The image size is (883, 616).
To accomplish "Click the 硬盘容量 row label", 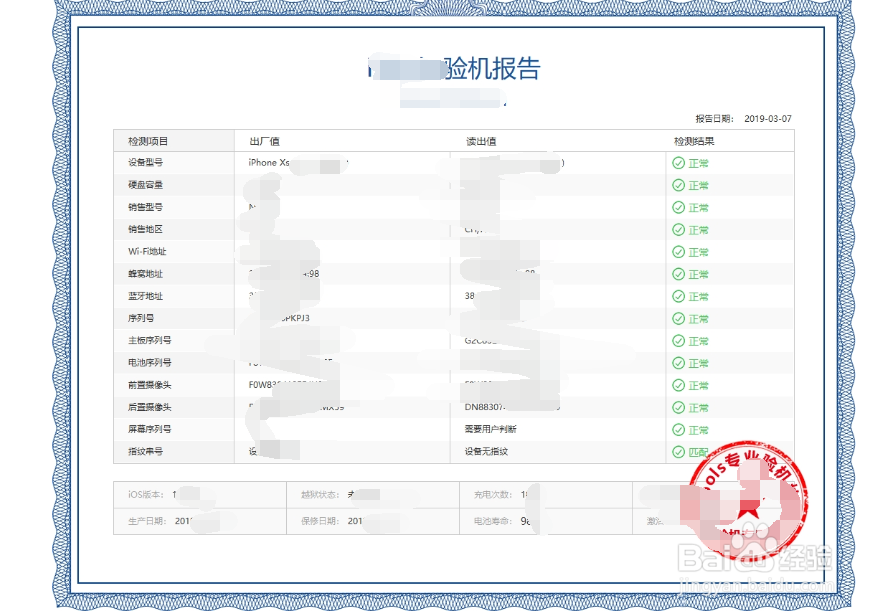I will pyautogui.click(x=145, y=185).
